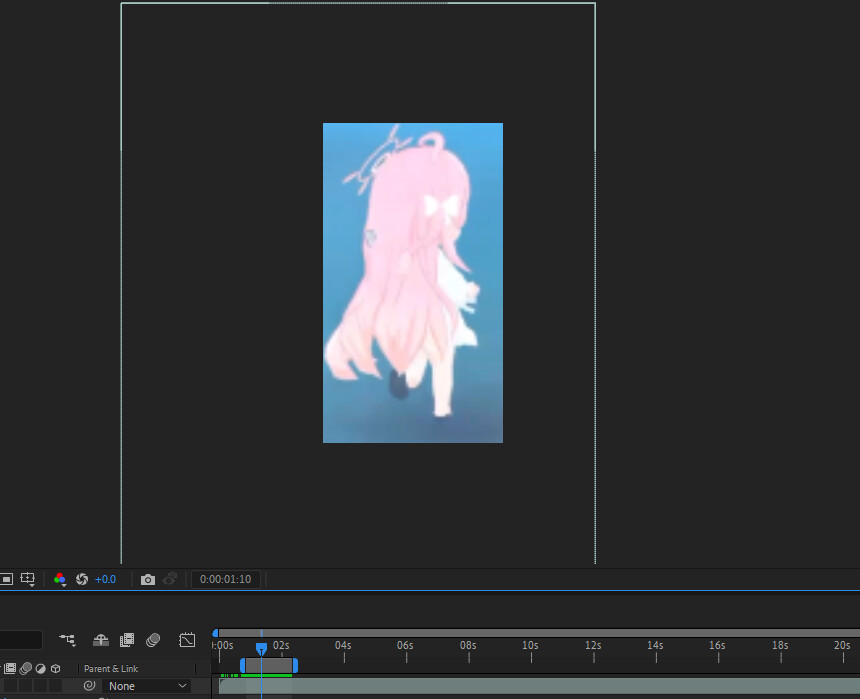Enable frame blending for the composition
The image size is (860, 699).
click(127, 640)
